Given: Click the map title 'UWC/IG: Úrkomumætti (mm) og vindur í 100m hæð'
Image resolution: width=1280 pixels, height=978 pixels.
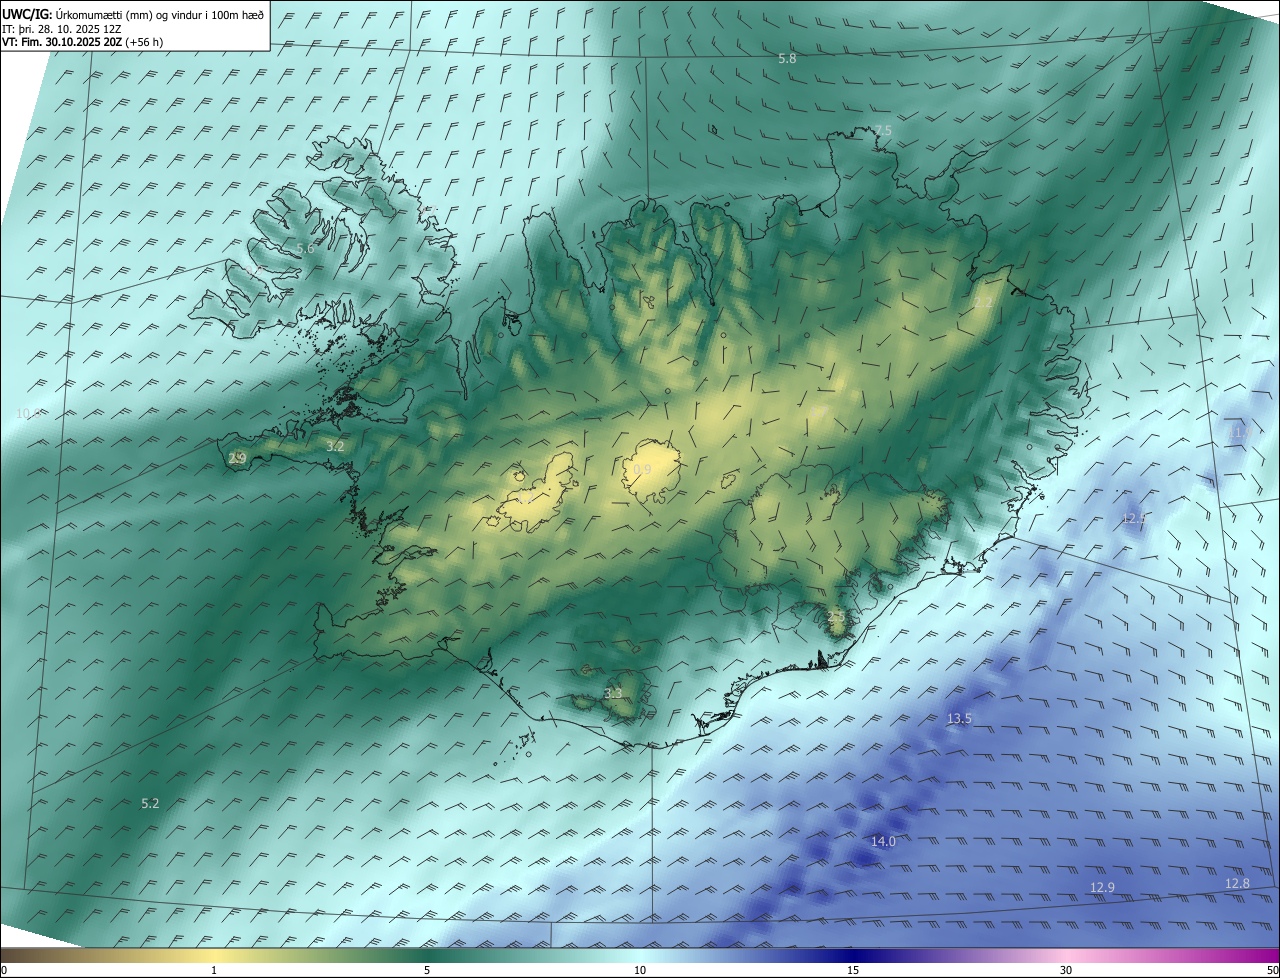Looking at the screenshot, I should [133, 15].
